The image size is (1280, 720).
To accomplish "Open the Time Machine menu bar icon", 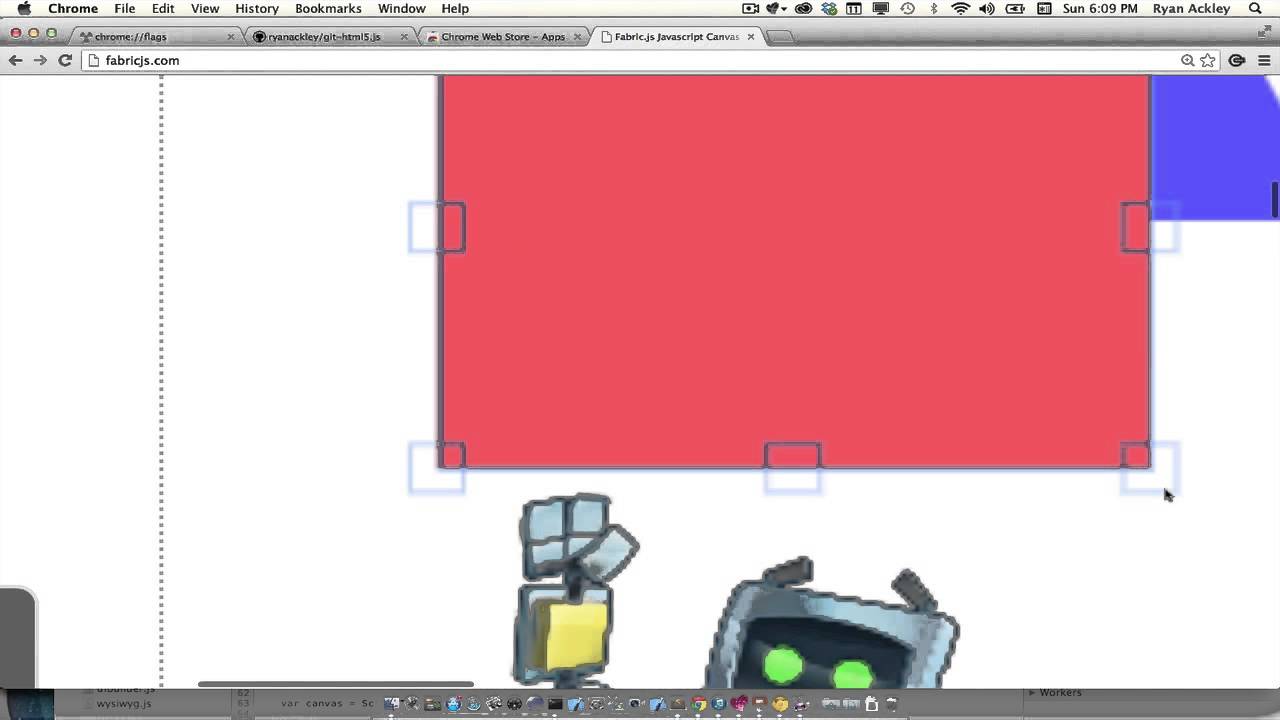I will click(907, 8).
